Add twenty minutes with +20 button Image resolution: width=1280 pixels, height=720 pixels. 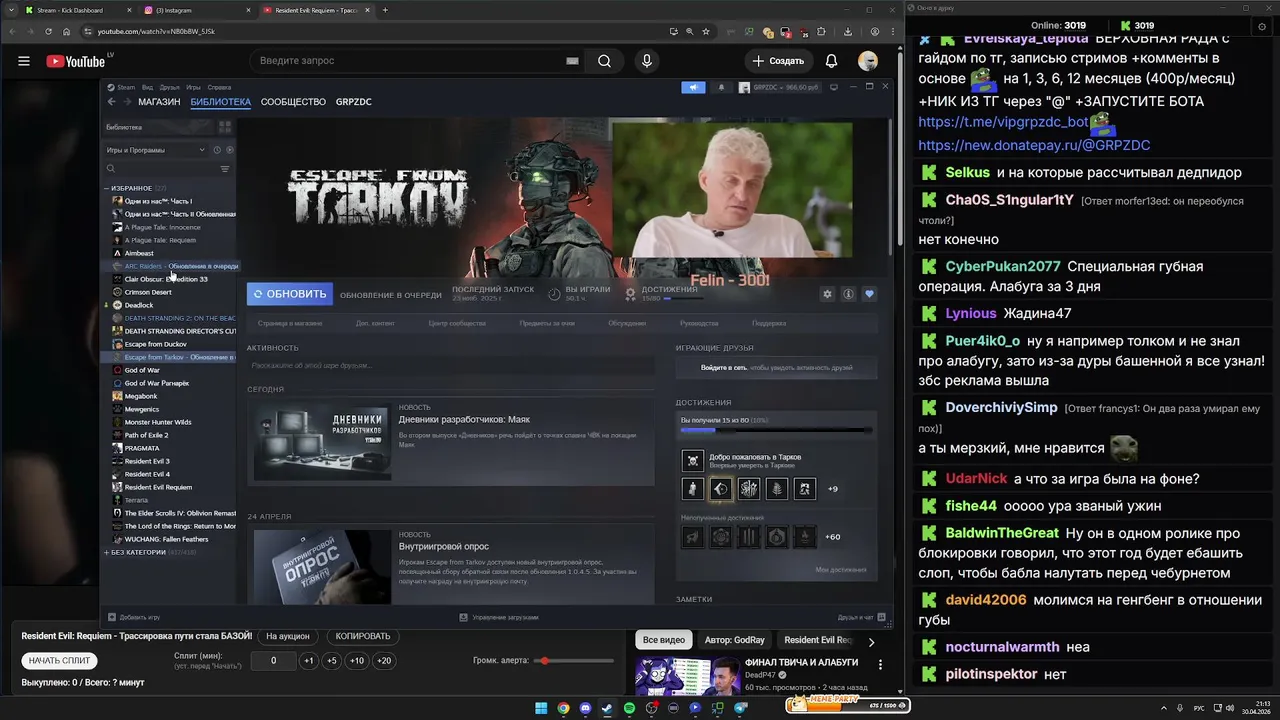tap(383, 661)
